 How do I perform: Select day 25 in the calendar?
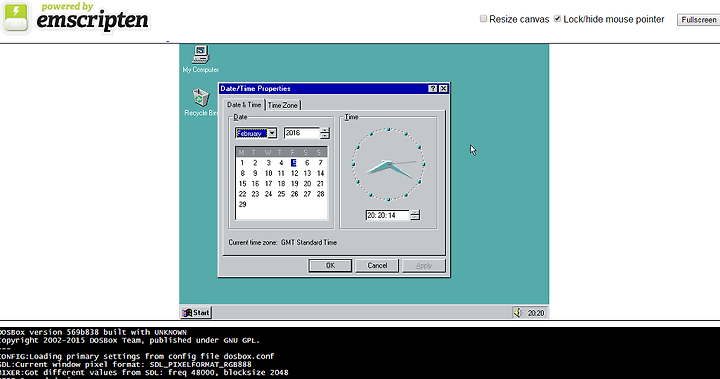pos(281,194)
